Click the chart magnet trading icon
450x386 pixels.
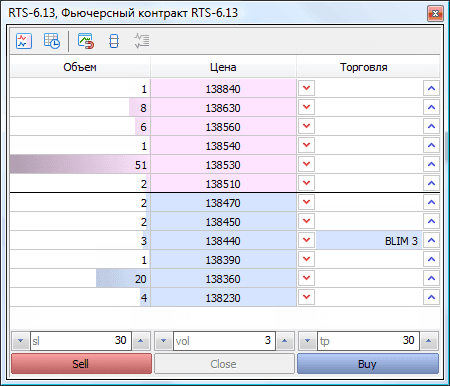point(86,41)
